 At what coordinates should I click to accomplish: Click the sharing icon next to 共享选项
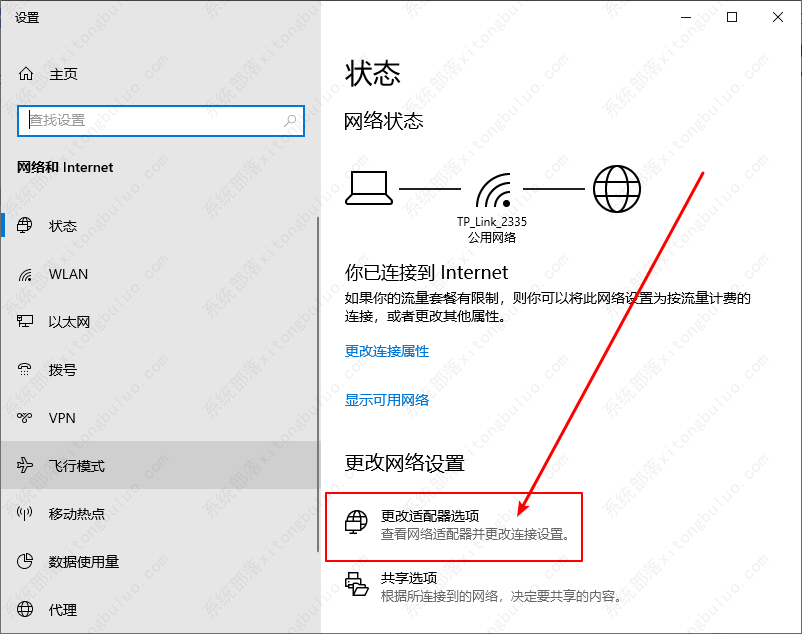coord(356,584)
